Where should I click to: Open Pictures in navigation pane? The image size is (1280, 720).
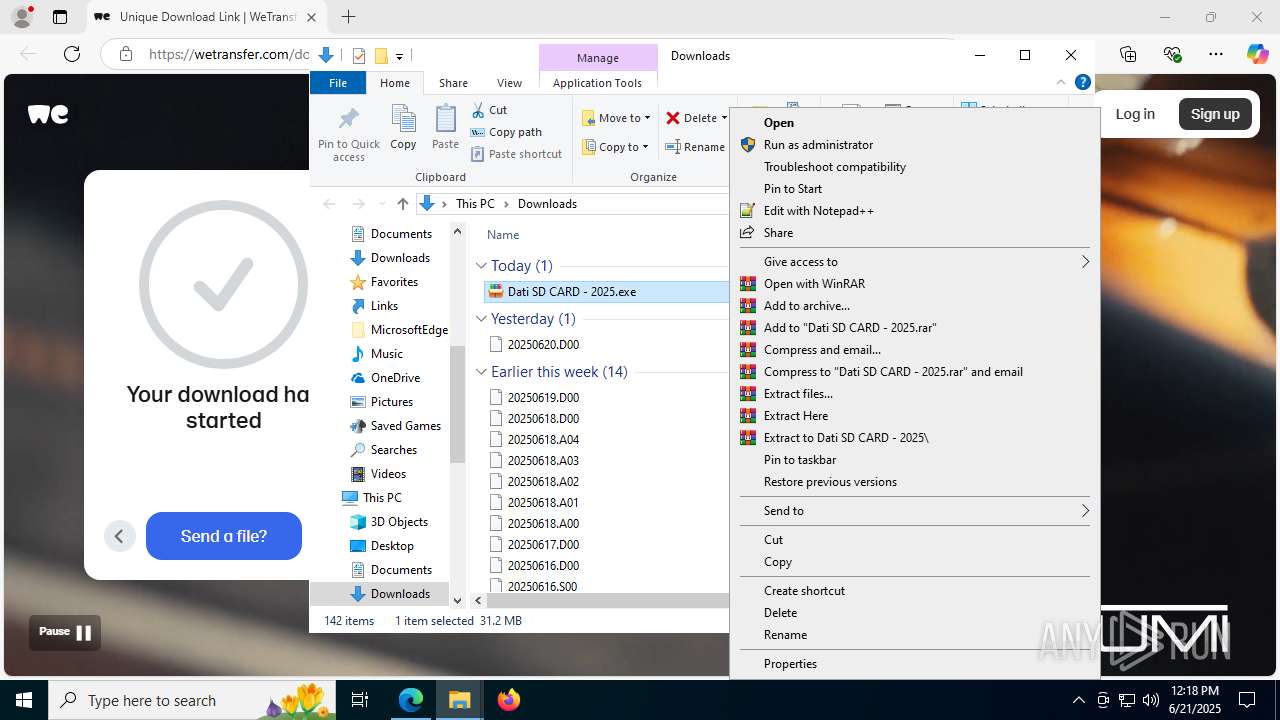[x=391, y=402]
